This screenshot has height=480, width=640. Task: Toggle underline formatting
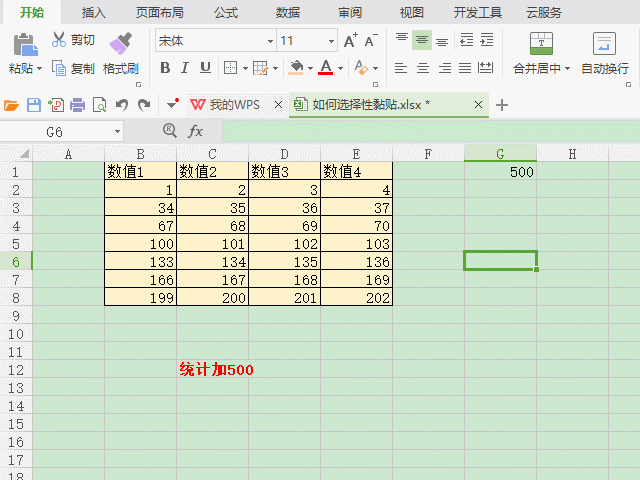205,68
